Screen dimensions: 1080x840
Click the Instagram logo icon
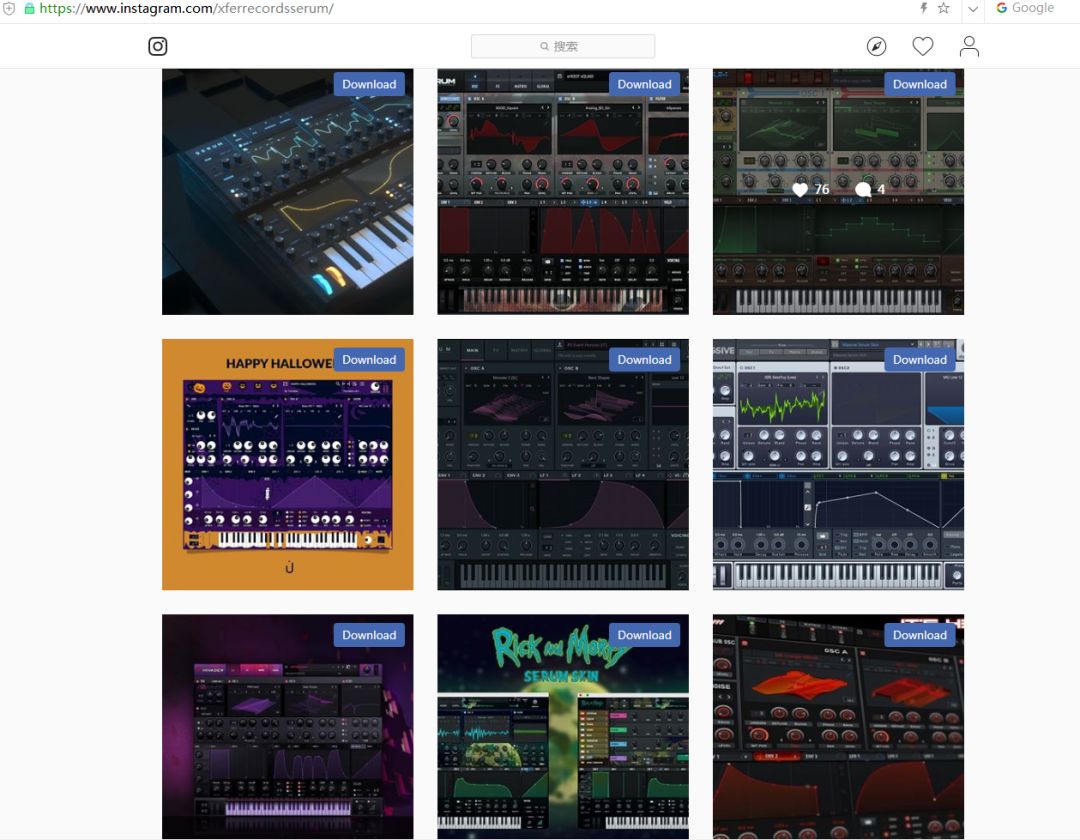158,46
